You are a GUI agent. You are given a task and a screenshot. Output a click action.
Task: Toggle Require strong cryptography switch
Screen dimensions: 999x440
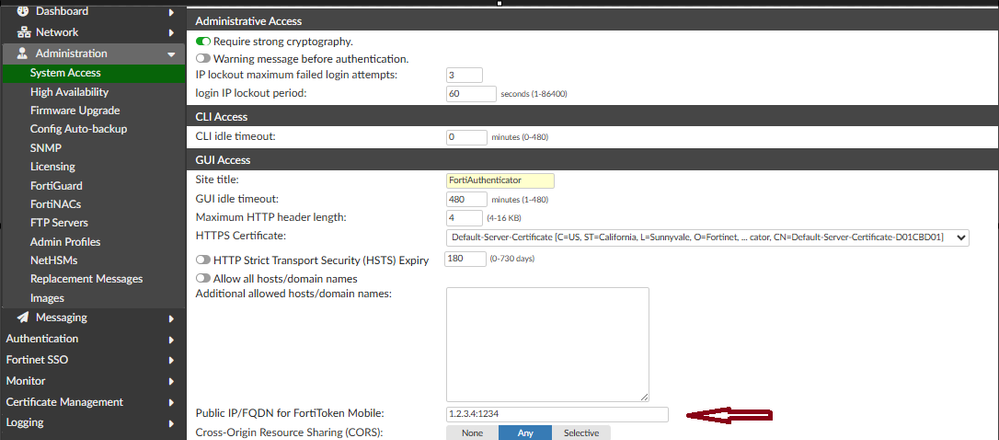[x=203, y=41]
